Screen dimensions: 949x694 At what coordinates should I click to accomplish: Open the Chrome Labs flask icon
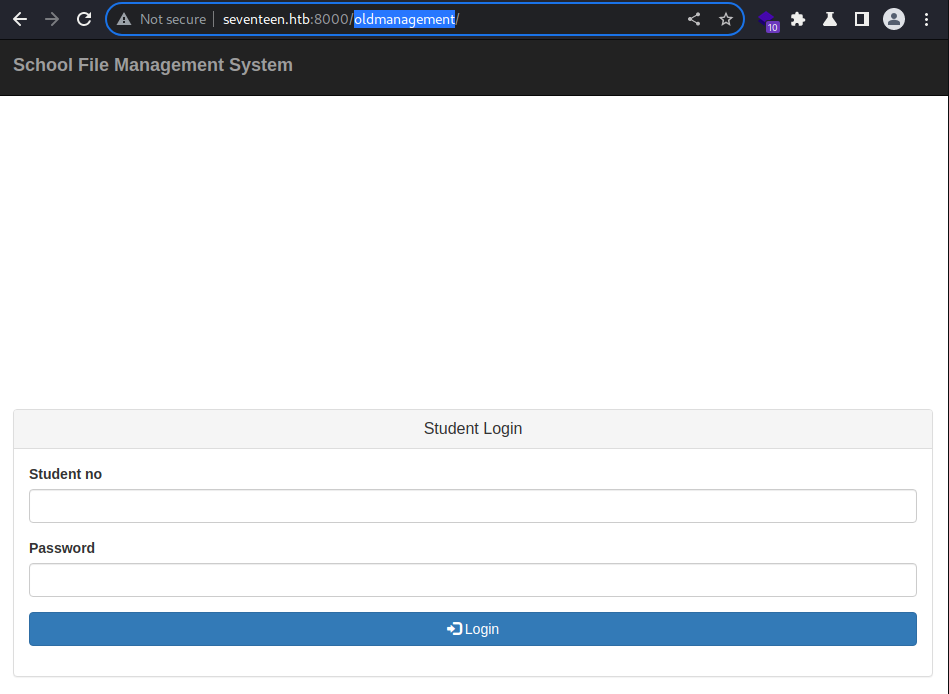coord(830,19)
